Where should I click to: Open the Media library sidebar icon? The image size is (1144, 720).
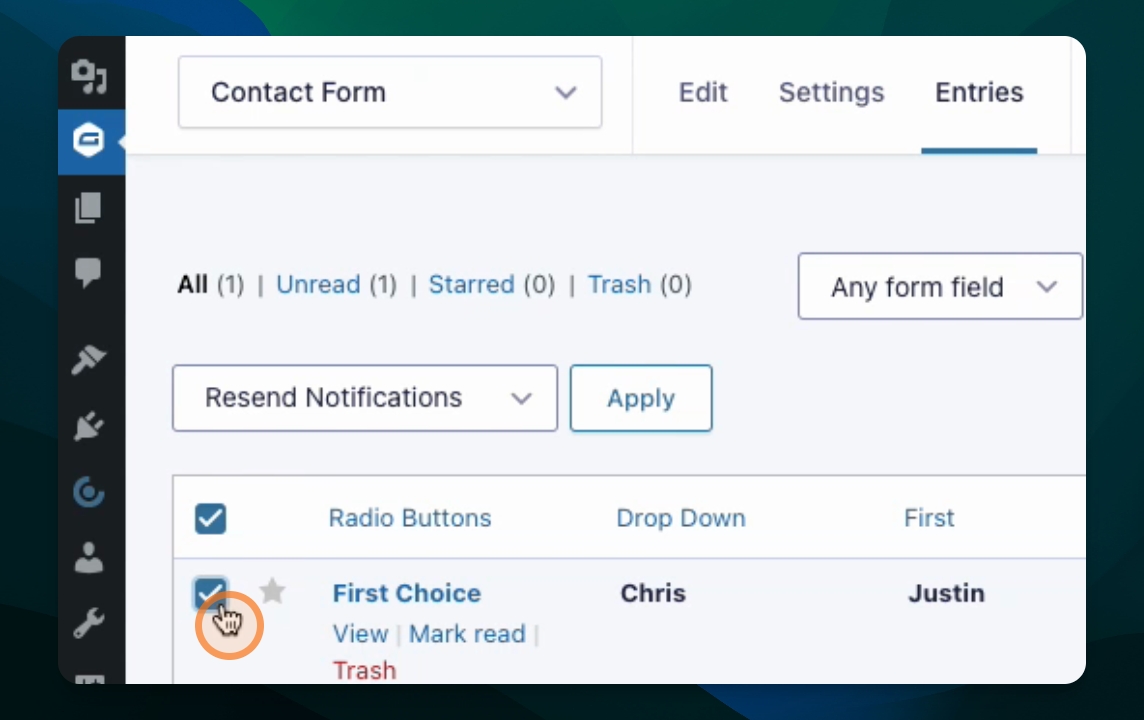89,76
